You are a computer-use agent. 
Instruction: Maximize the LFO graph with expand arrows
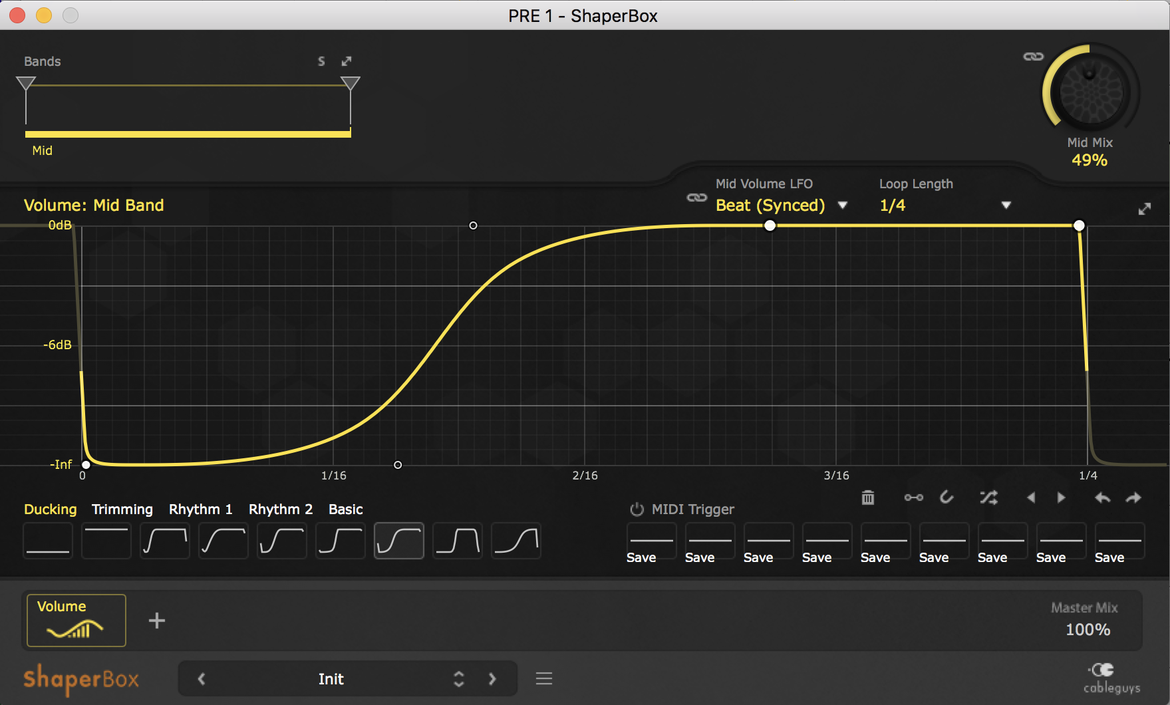pos(1145,209)
